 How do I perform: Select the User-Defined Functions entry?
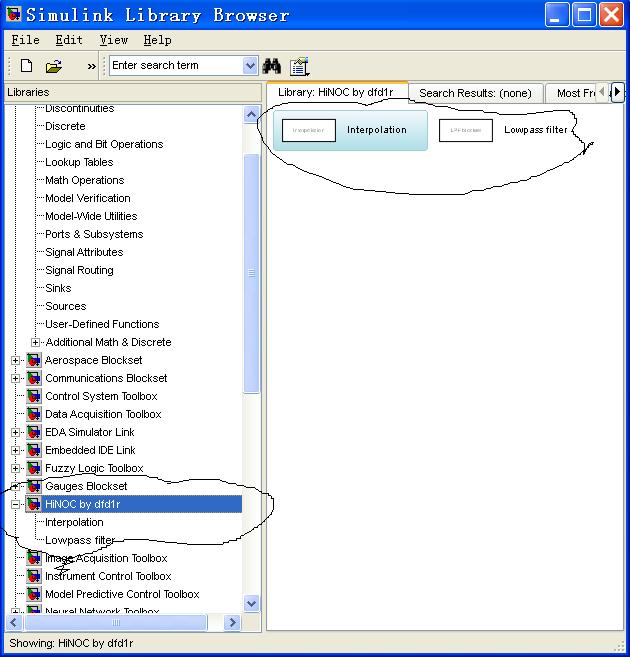click(x=102, y=324)
